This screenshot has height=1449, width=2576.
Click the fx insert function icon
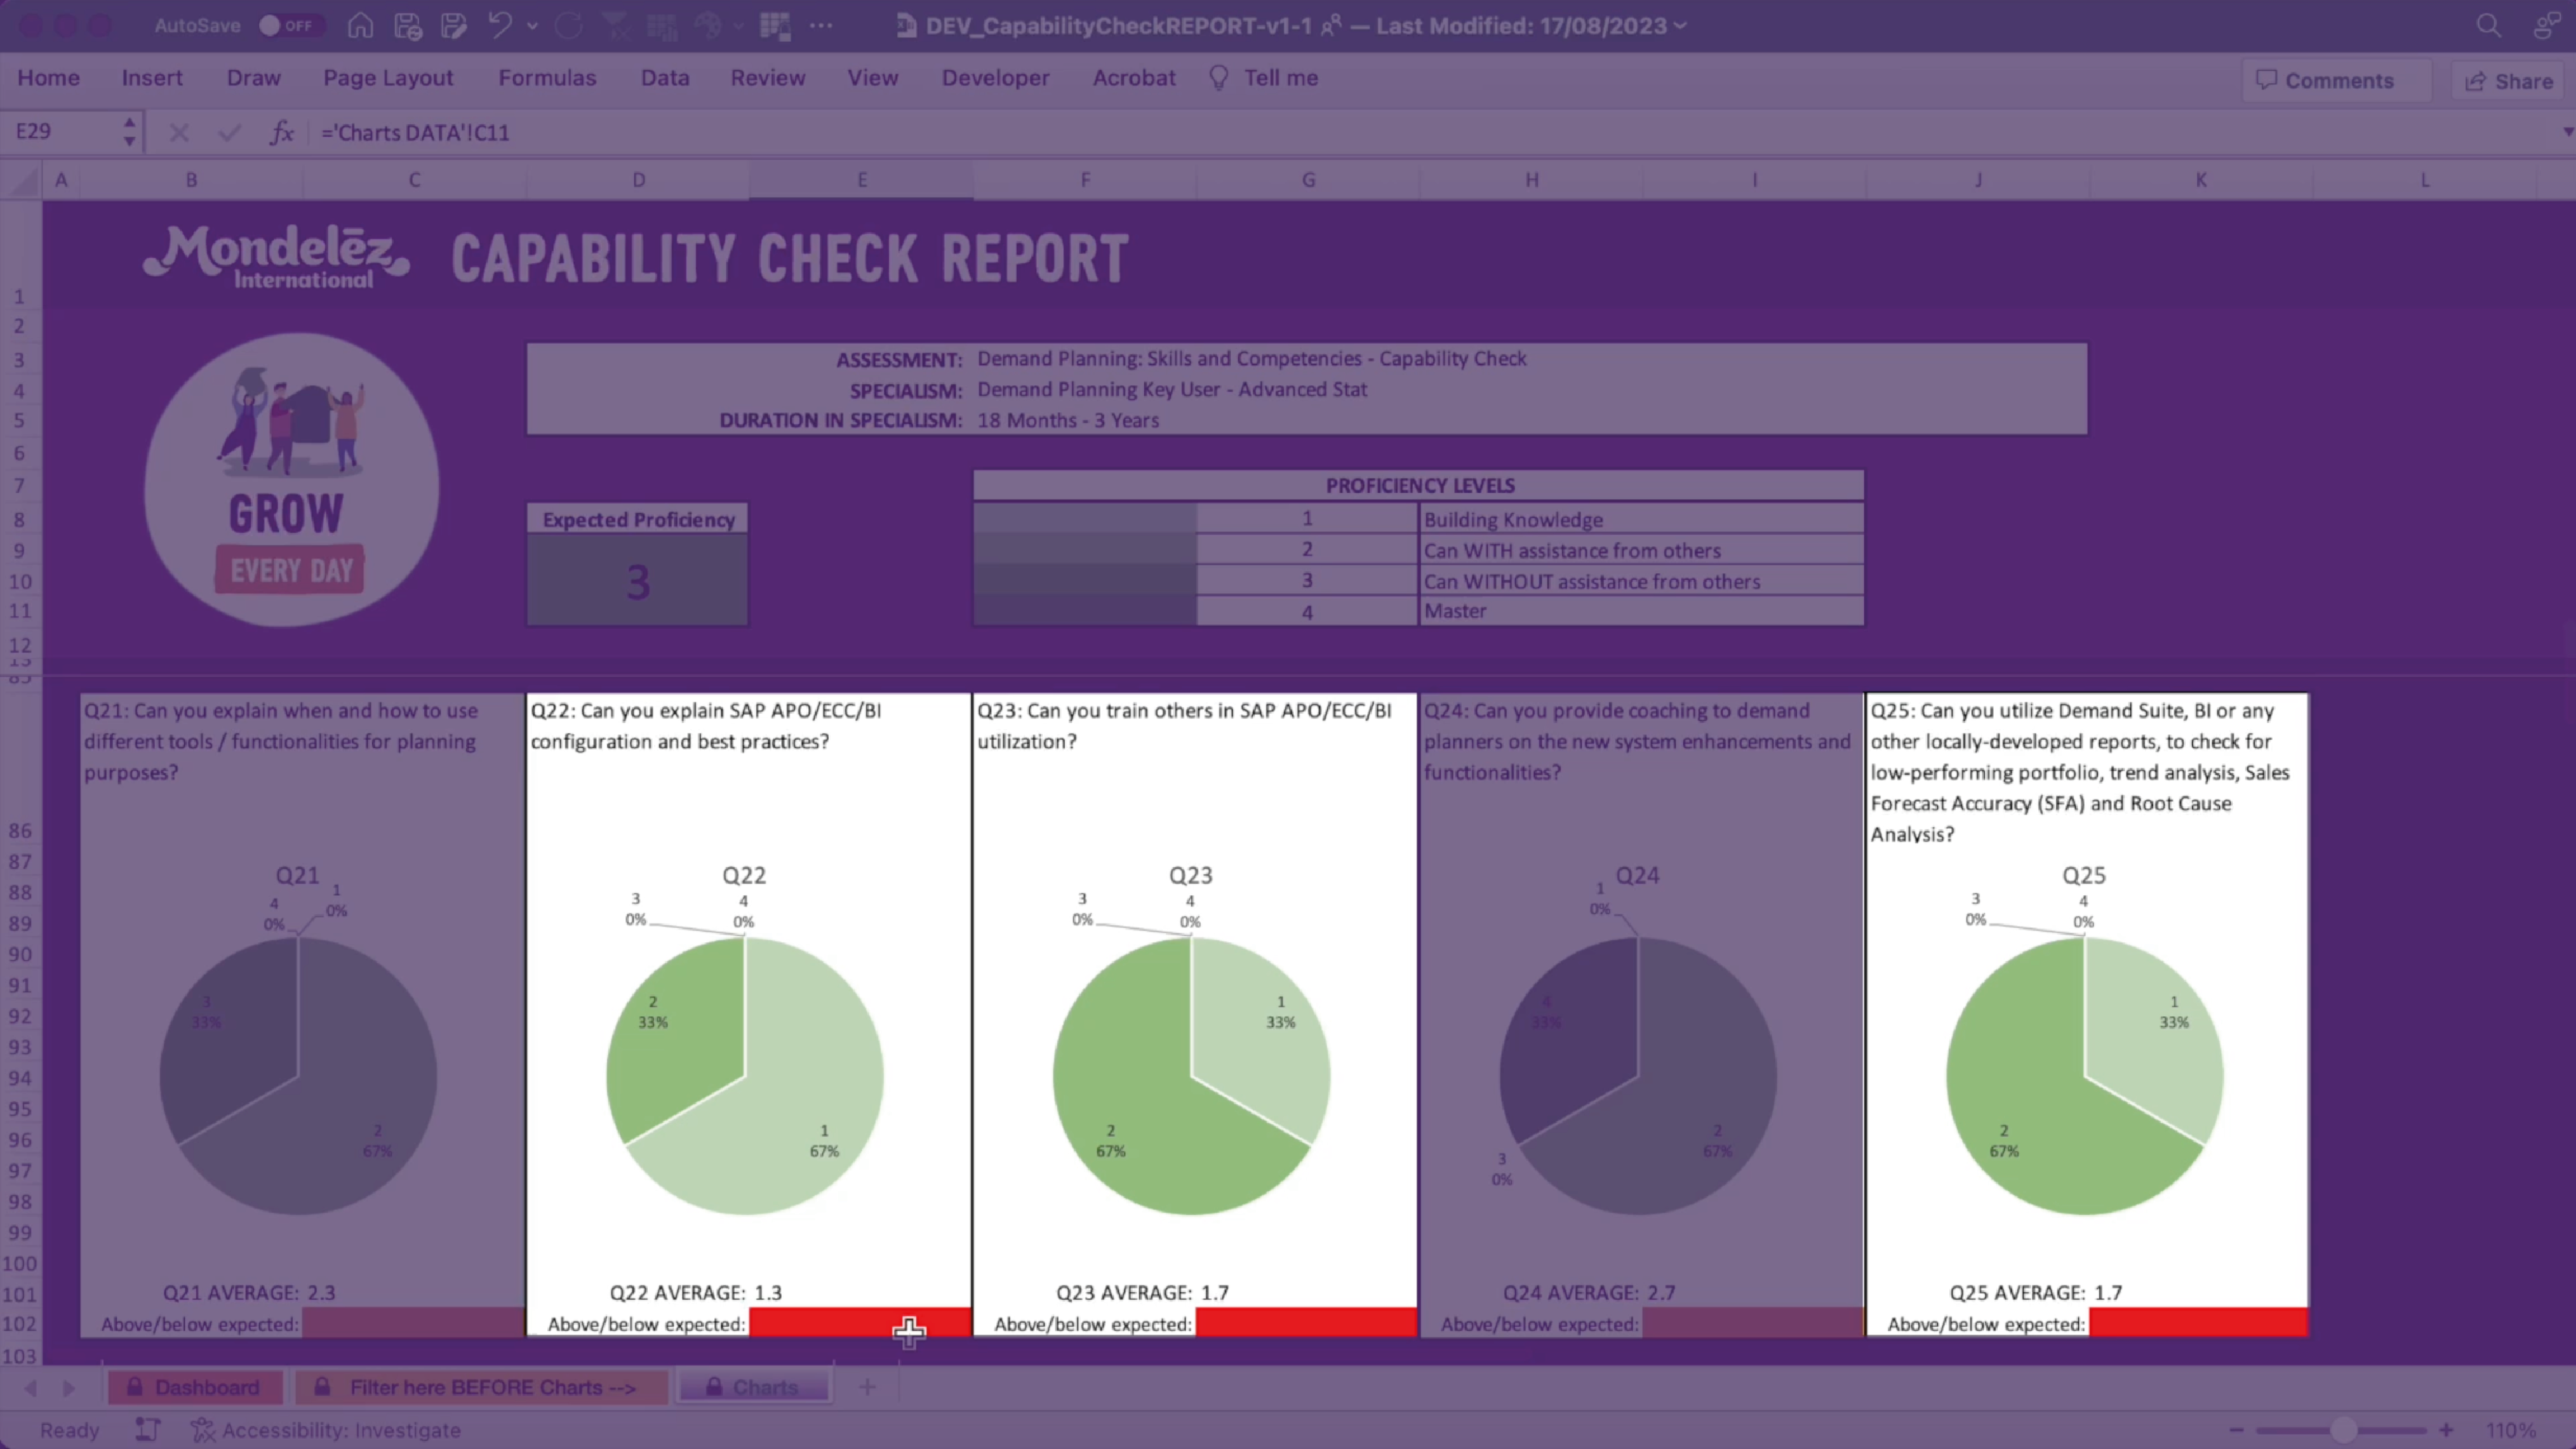[281, 132]
